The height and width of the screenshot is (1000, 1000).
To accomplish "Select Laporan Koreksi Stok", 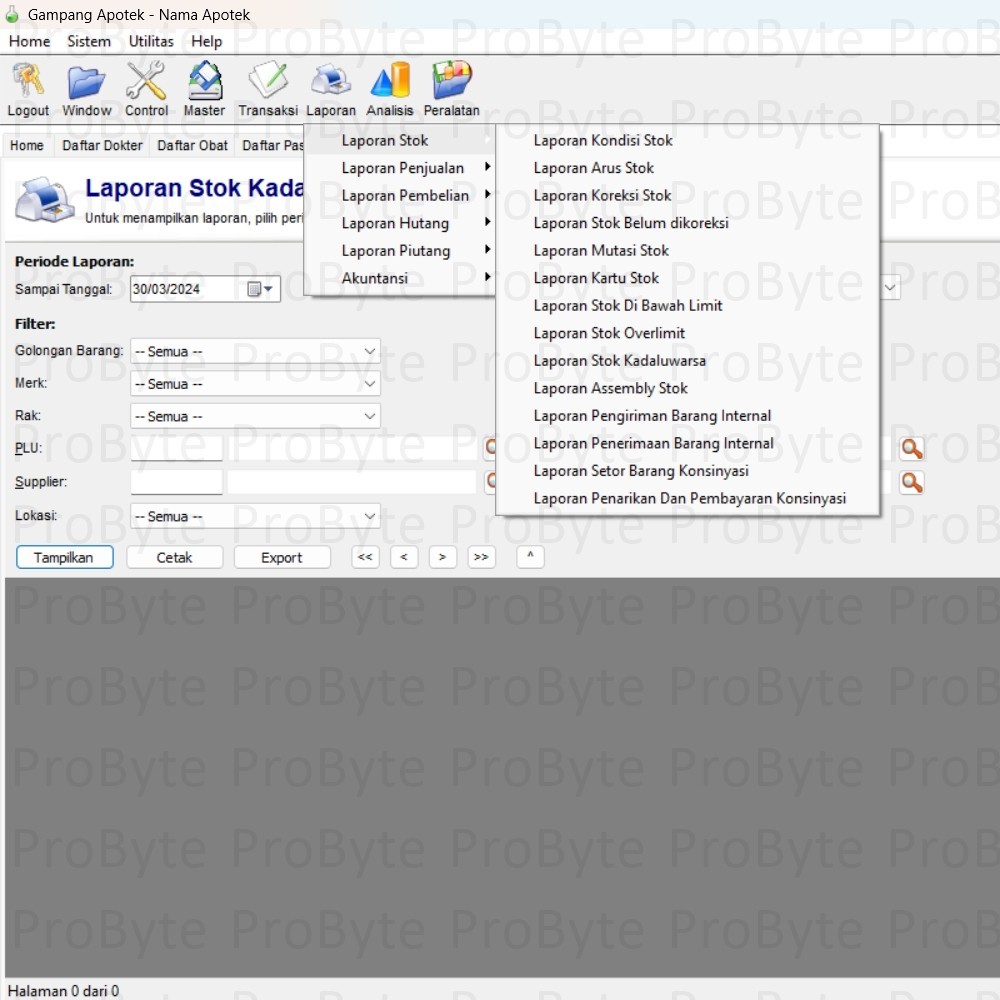I will pos(688,195).
